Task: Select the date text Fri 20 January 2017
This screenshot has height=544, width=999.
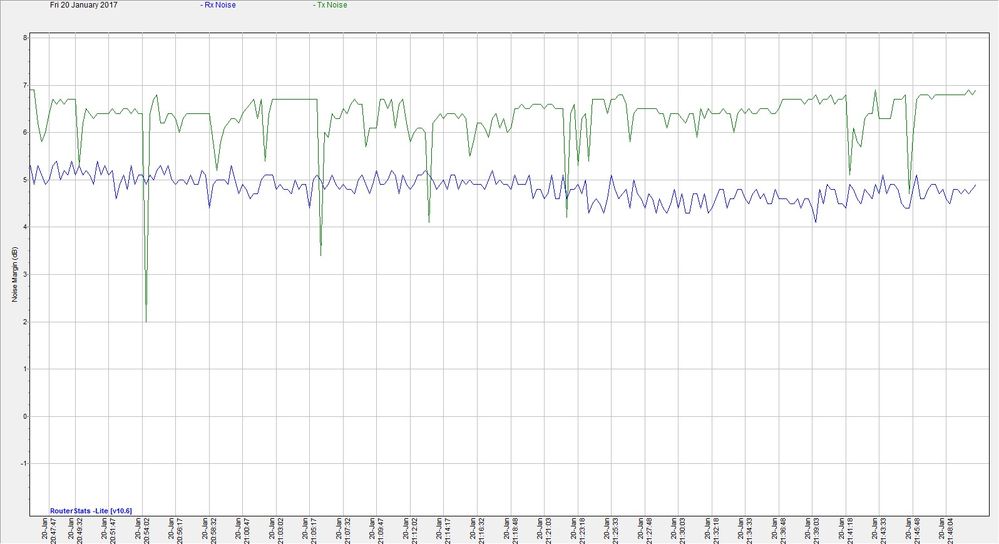Action: pyautogui.click(x=83, y=5)
